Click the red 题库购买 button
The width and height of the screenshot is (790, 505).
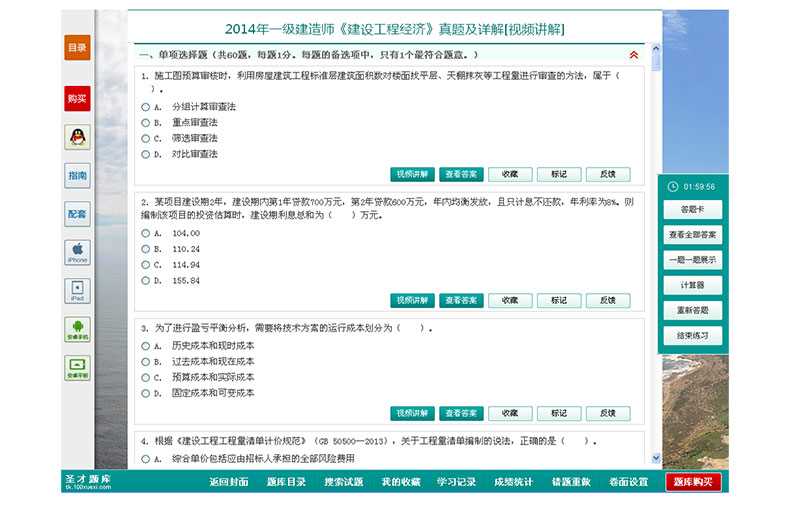click(x=693, y=482)
